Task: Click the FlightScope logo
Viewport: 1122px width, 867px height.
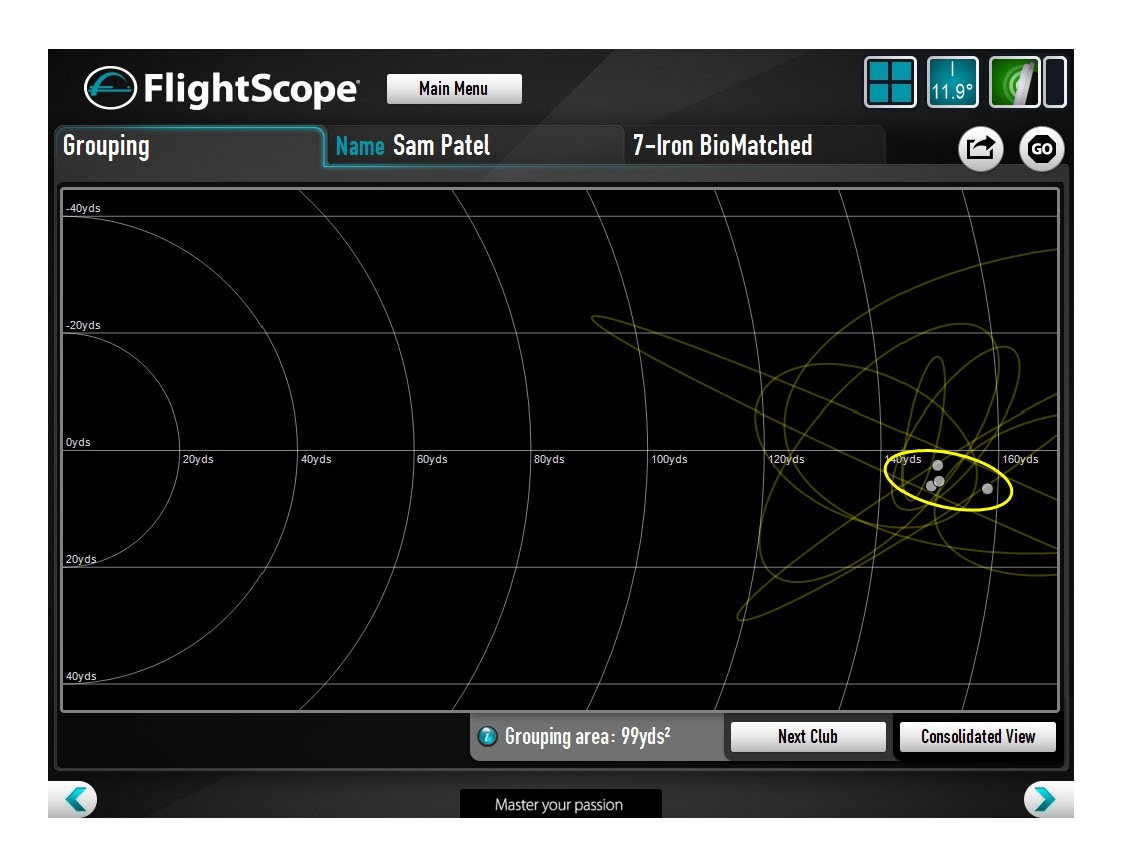Action: pos(221,88)
